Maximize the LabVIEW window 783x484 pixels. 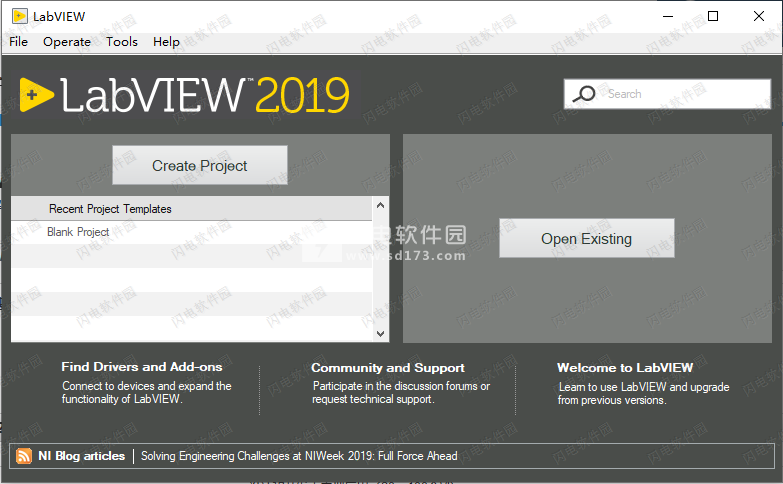713,16
